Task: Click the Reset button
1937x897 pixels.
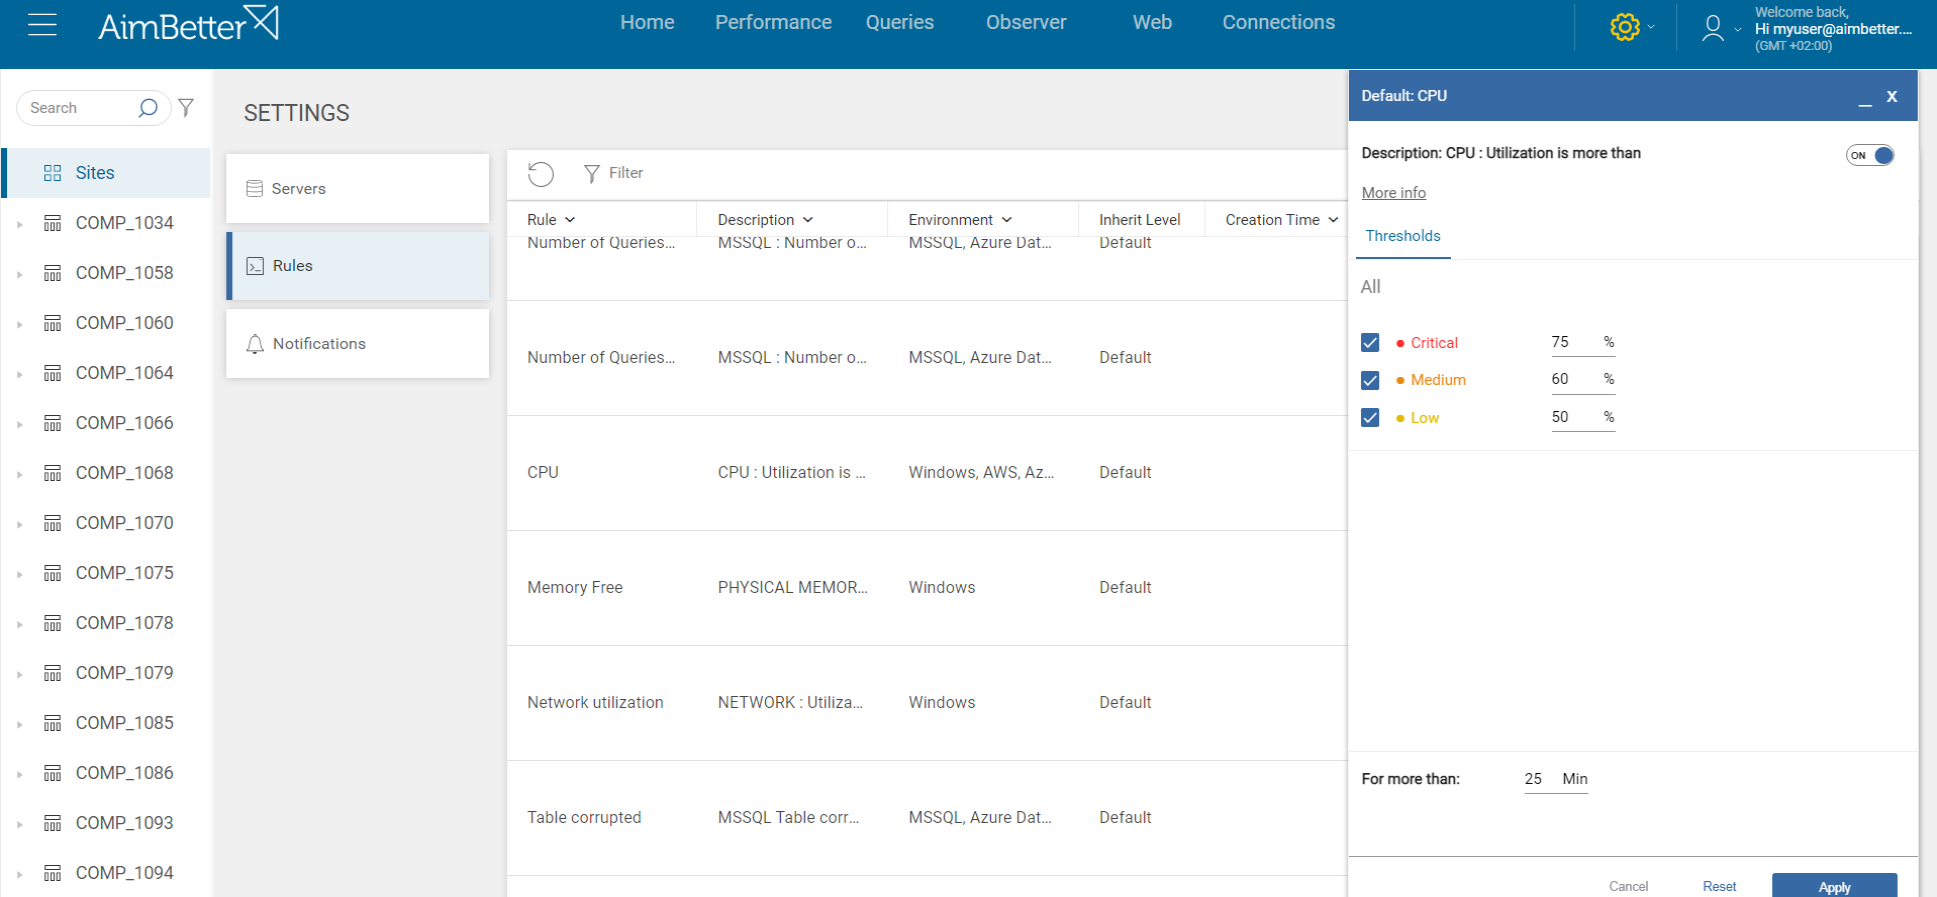Action: click(x=1719, y=887)
